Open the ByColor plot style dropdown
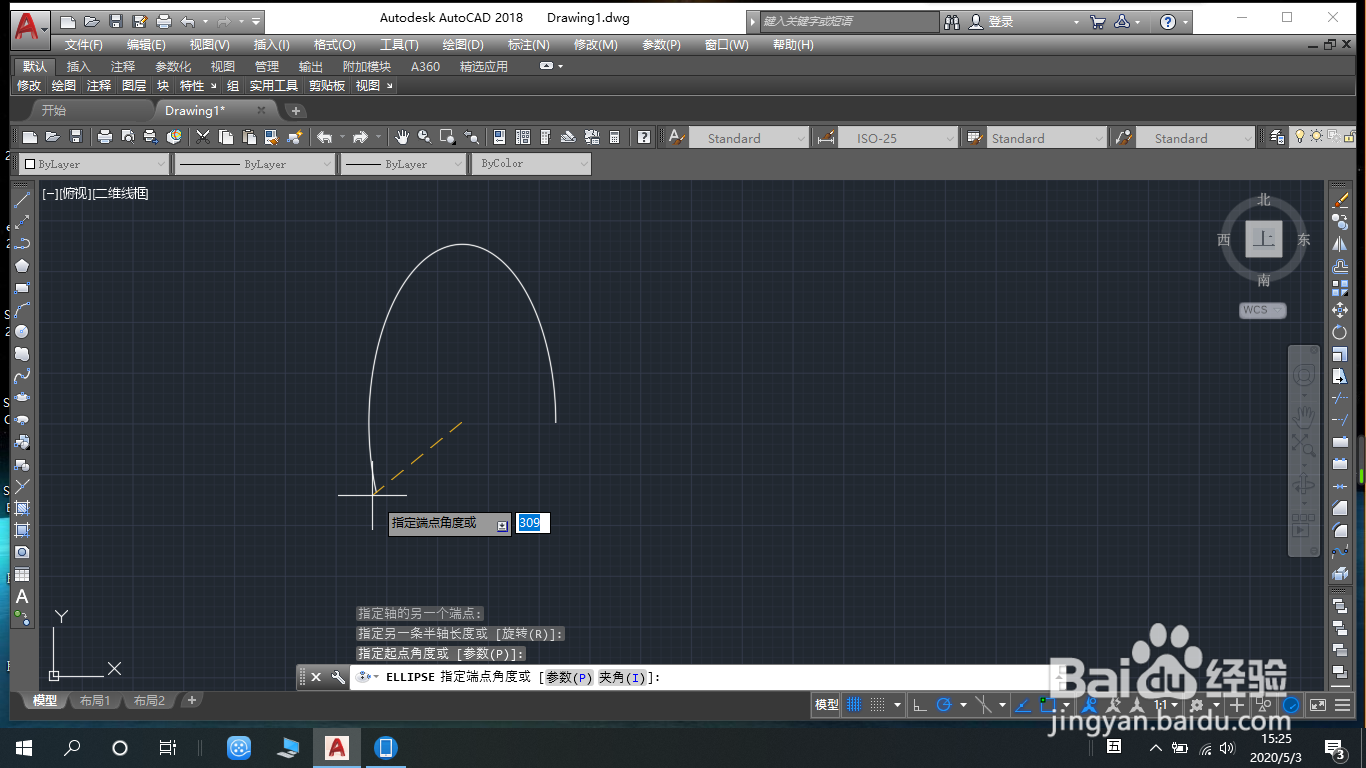 [531, 164]
